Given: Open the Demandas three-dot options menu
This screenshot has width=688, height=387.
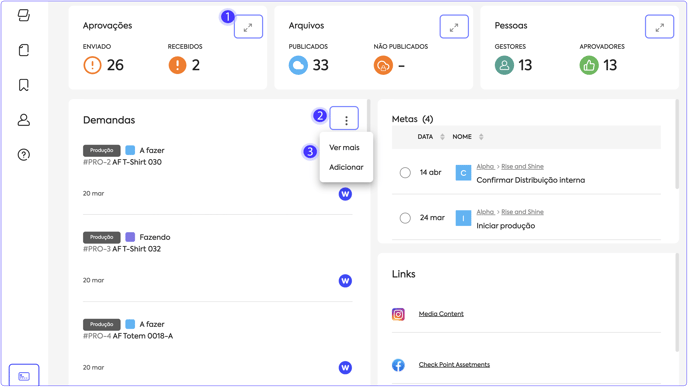Looking at the screenshot, I should coord(344,118).
